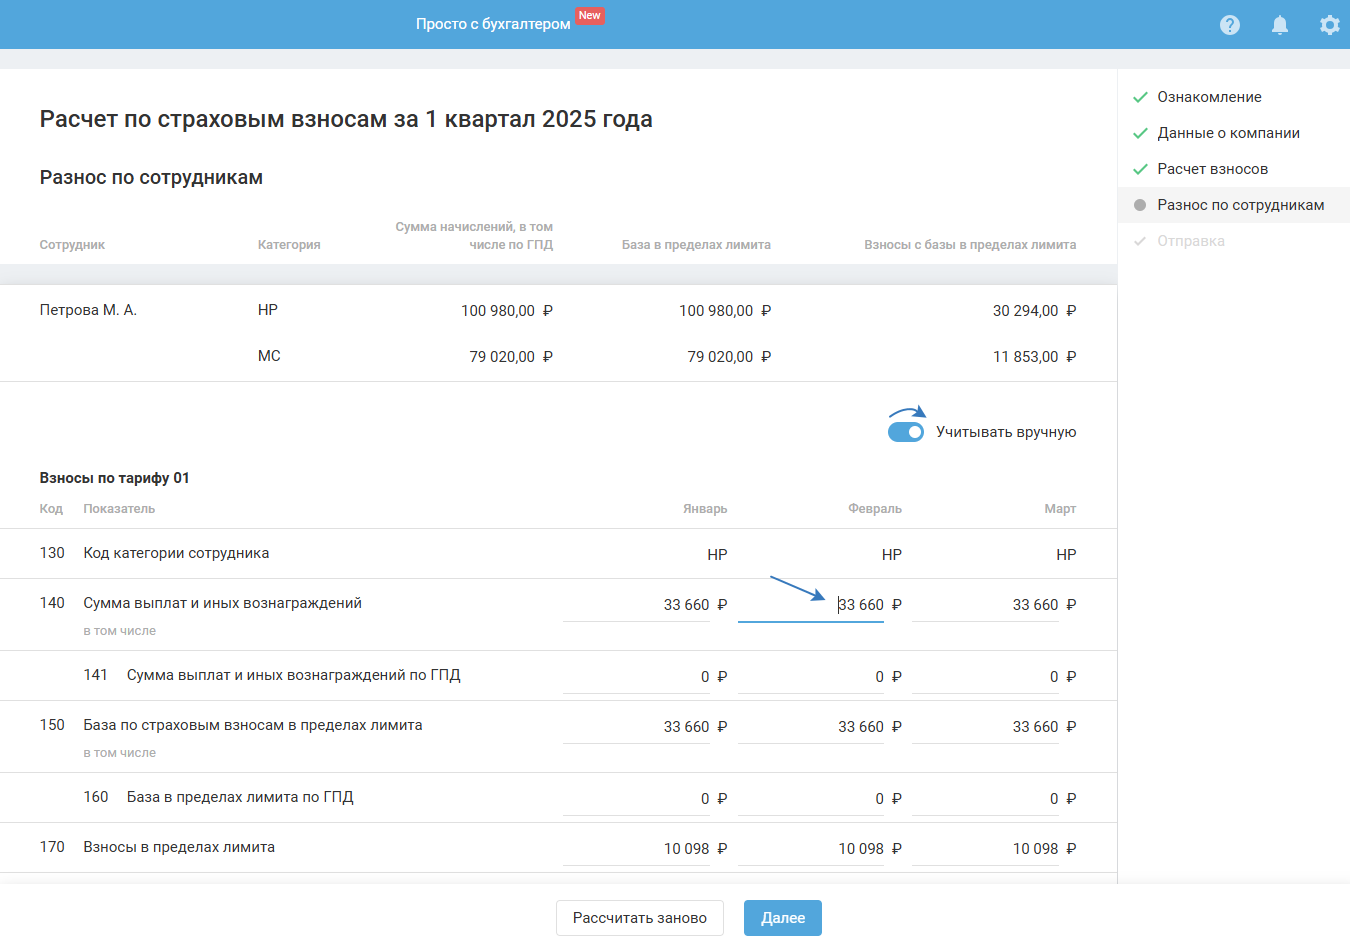Open 'Данные о компании' step
Viewport: 1350px width, 943px height.
click(x=1228, y=133)
